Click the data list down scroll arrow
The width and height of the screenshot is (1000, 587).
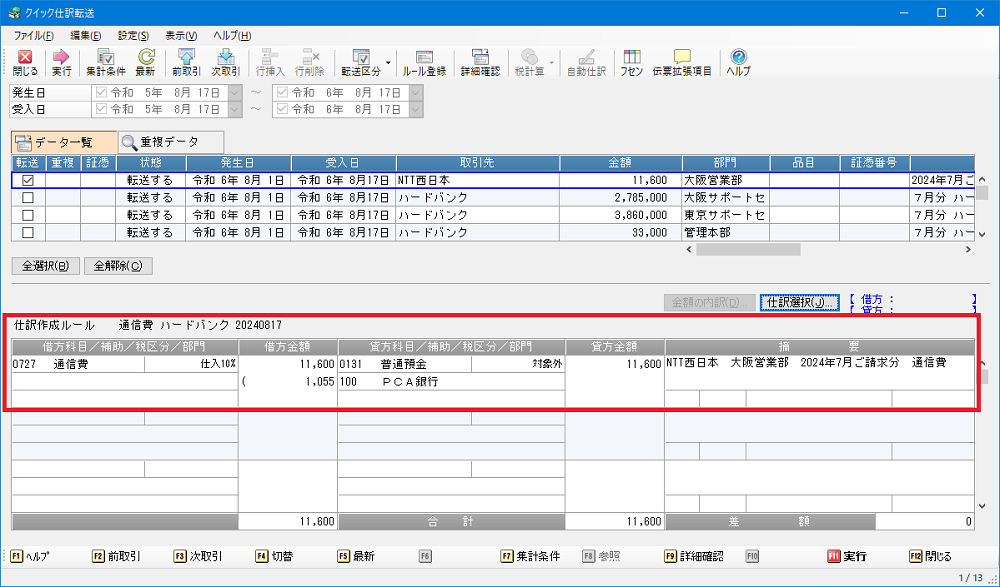982,234
